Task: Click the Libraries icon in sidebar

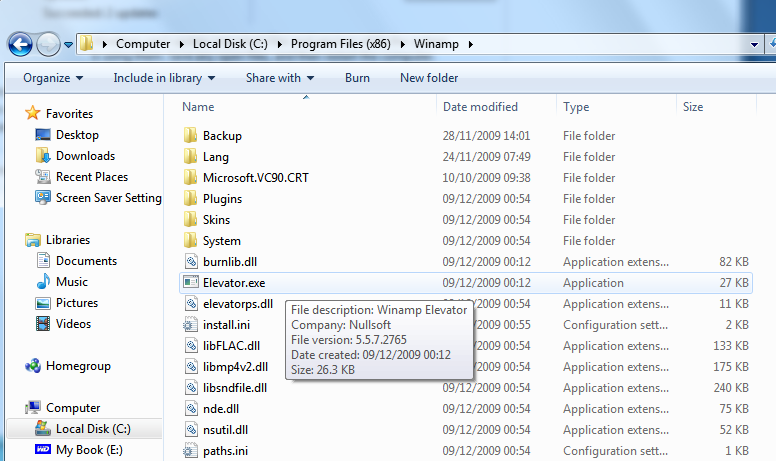Action: click(33, 240)
